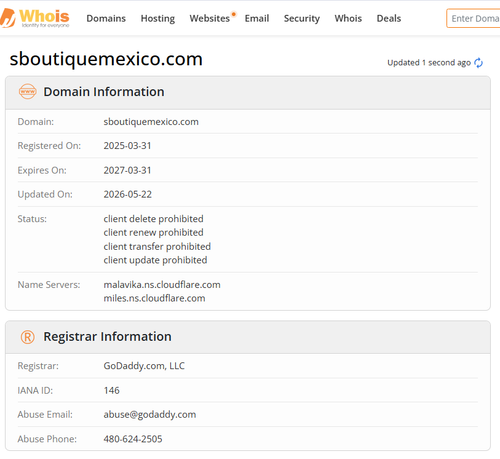This screenshot has height=459, width=500.
Task: Open the Hosting menu
Action: (158, 18)
